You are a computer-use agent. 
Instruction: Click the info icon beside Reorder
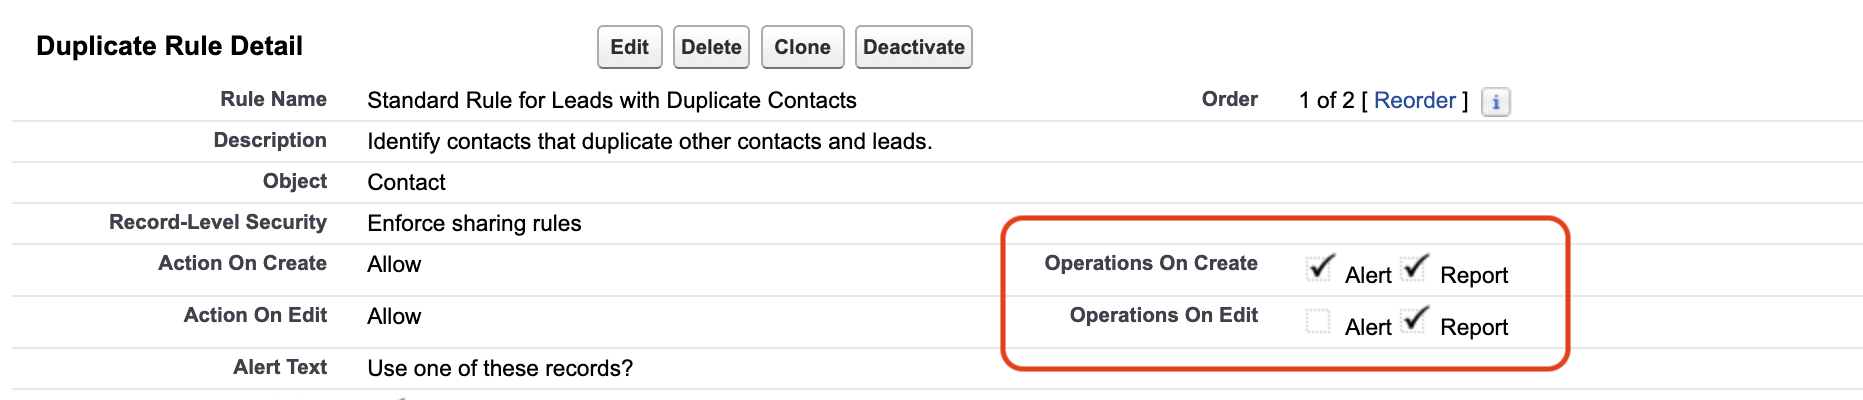[x=1495, y=102]
